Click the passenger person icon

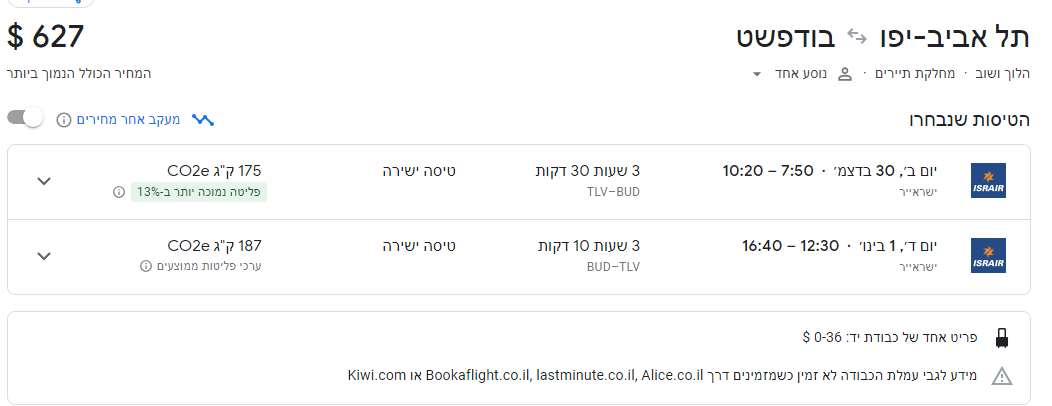pyautogui.click(x=845, y=74)
